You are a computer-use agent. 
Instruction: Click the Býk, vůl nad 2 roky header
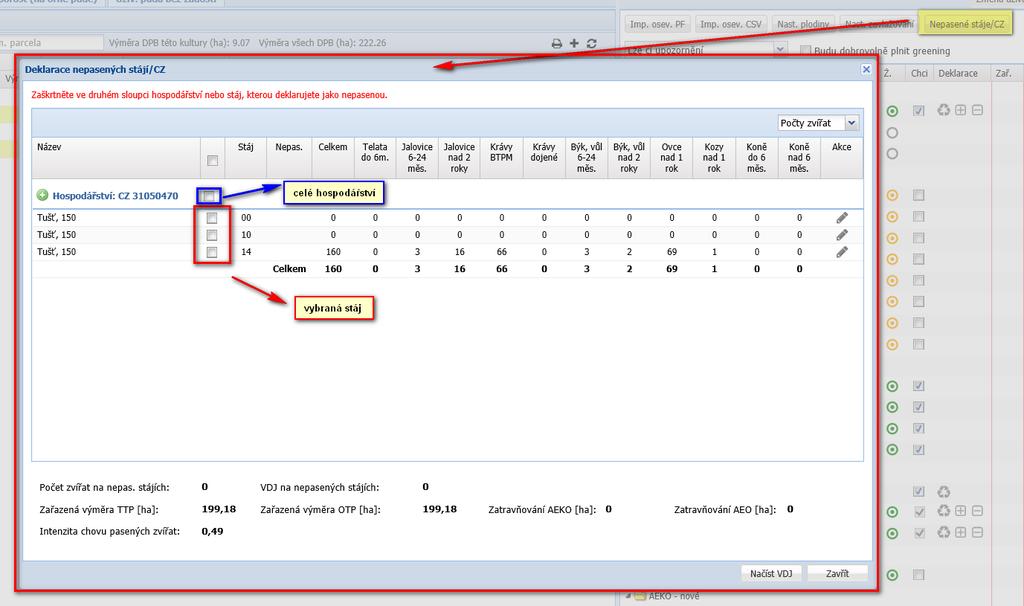pyautogui.click(x=629, y=157)
